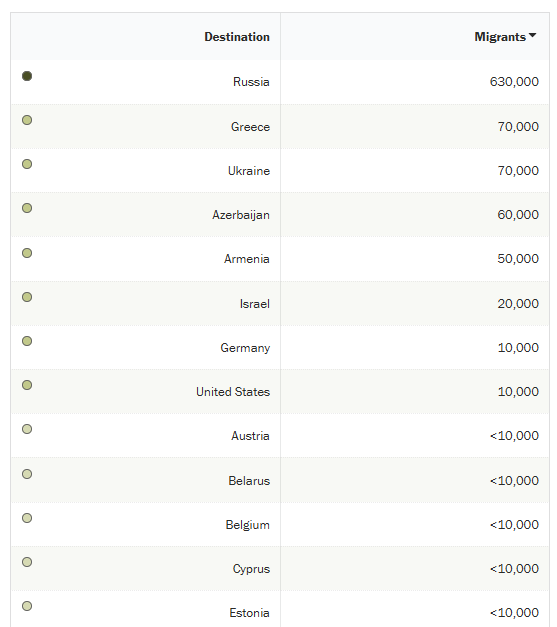557x627 pixels.
Task: Click the dot beside Germany
Action: 27,341
